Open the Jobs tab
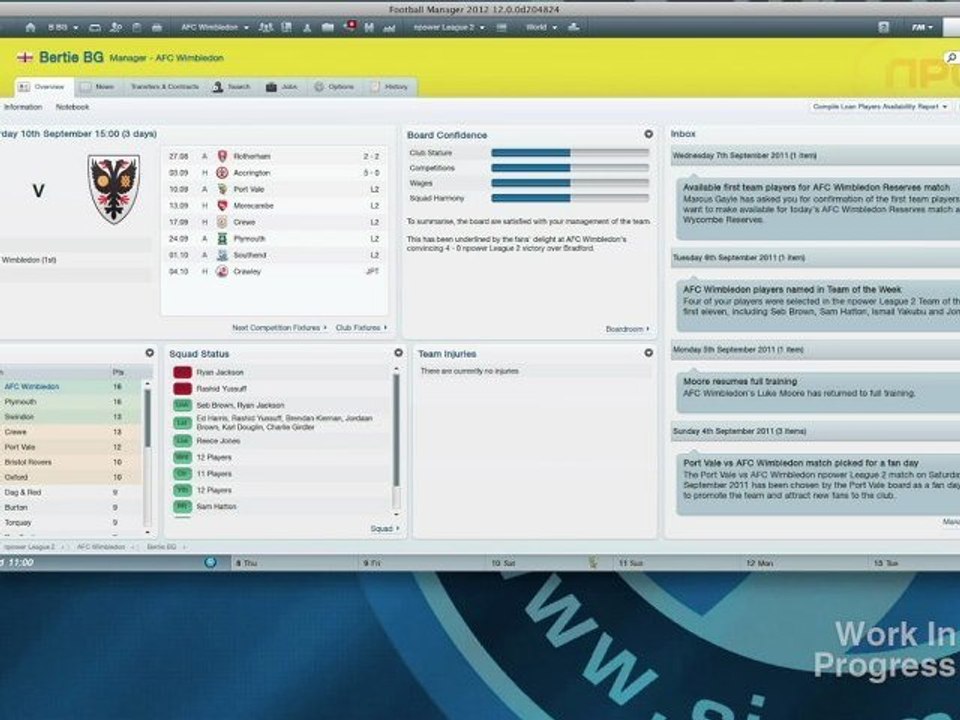Viewport: 960px width, 720px height. pyautogui.click(x=282, y=87)
